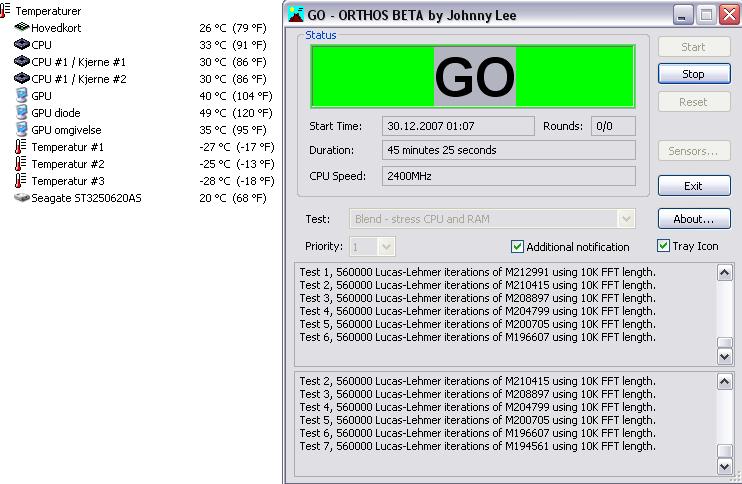The image size is (742, 484).
Task: Click the ORTHOS title bar application icon
Action: coord(296,15)
